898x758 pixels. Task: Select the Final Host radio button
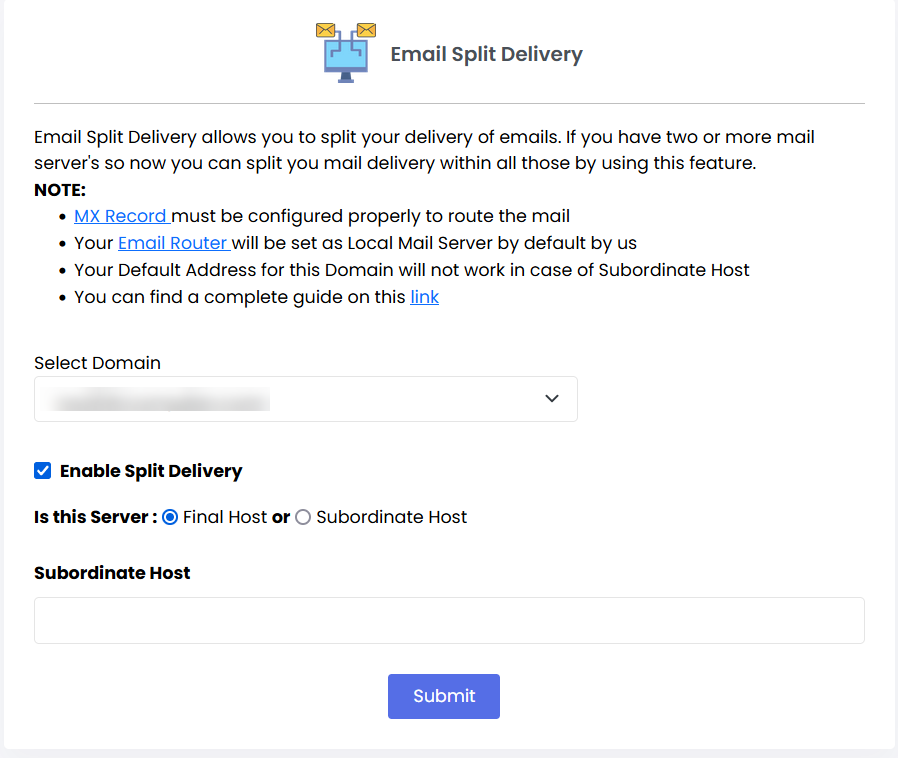click(x=170, y=517)
